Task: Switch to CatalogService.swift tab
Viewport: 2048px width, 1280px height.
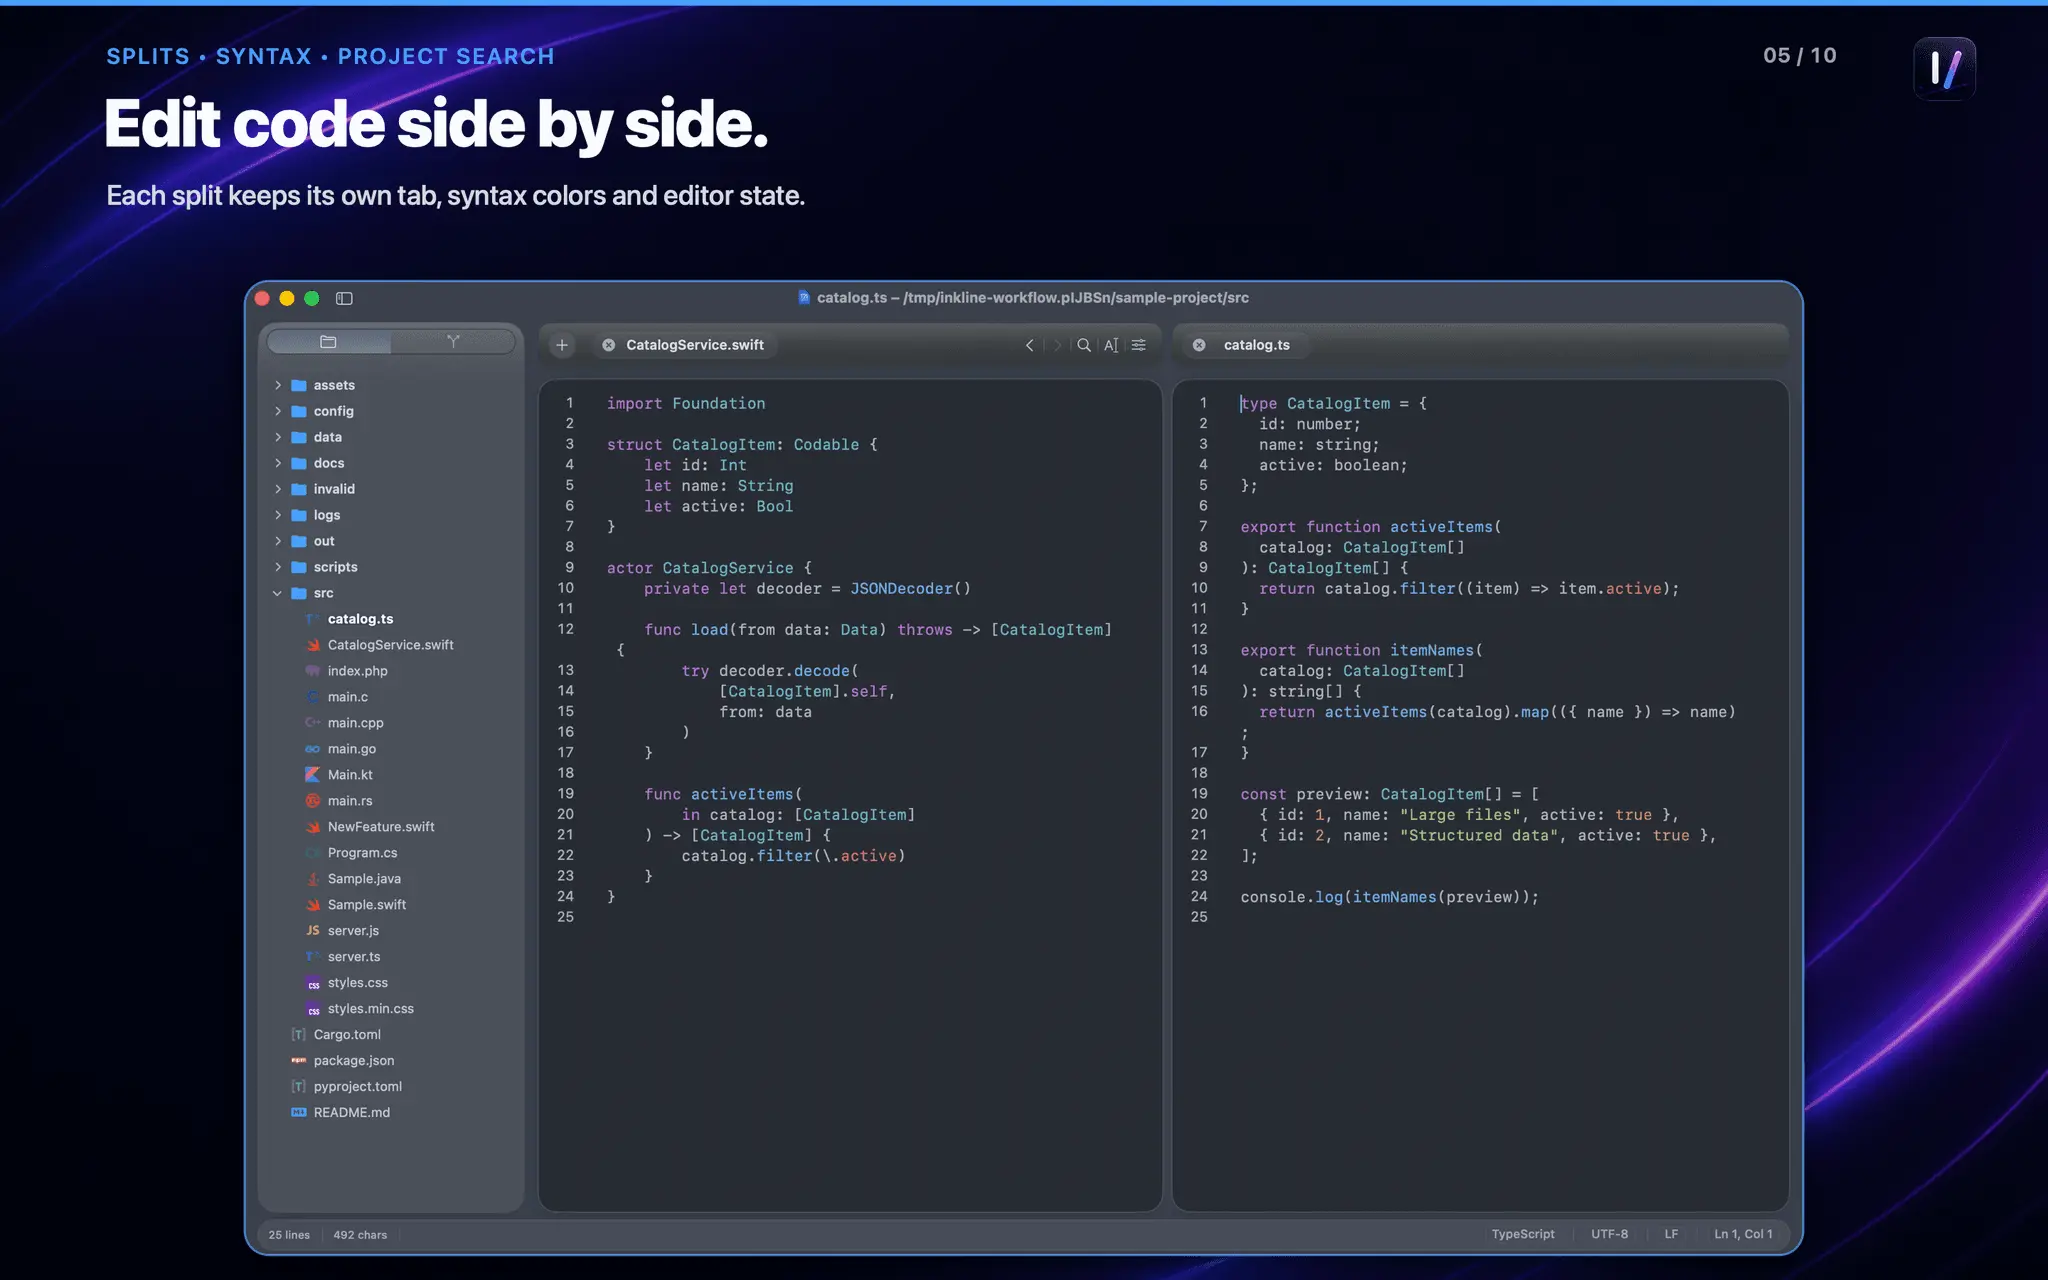Action: 695,345
